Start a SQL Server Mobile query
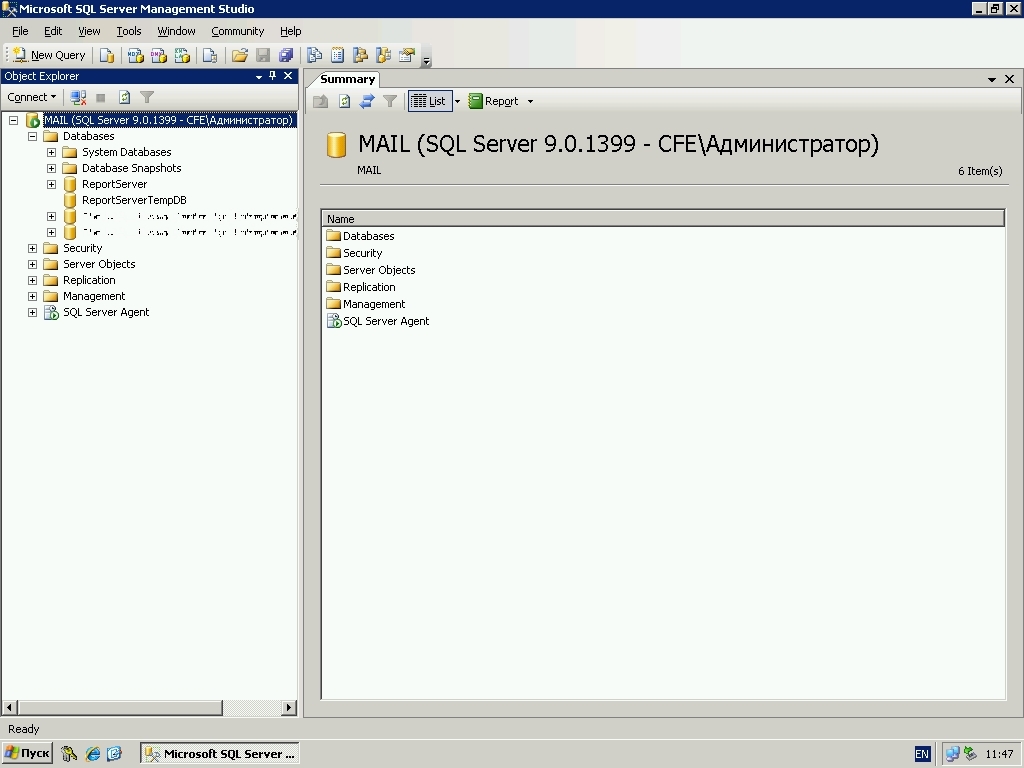Image resolution: width=1024 pixels, height=768 pixels. (210, 56)
